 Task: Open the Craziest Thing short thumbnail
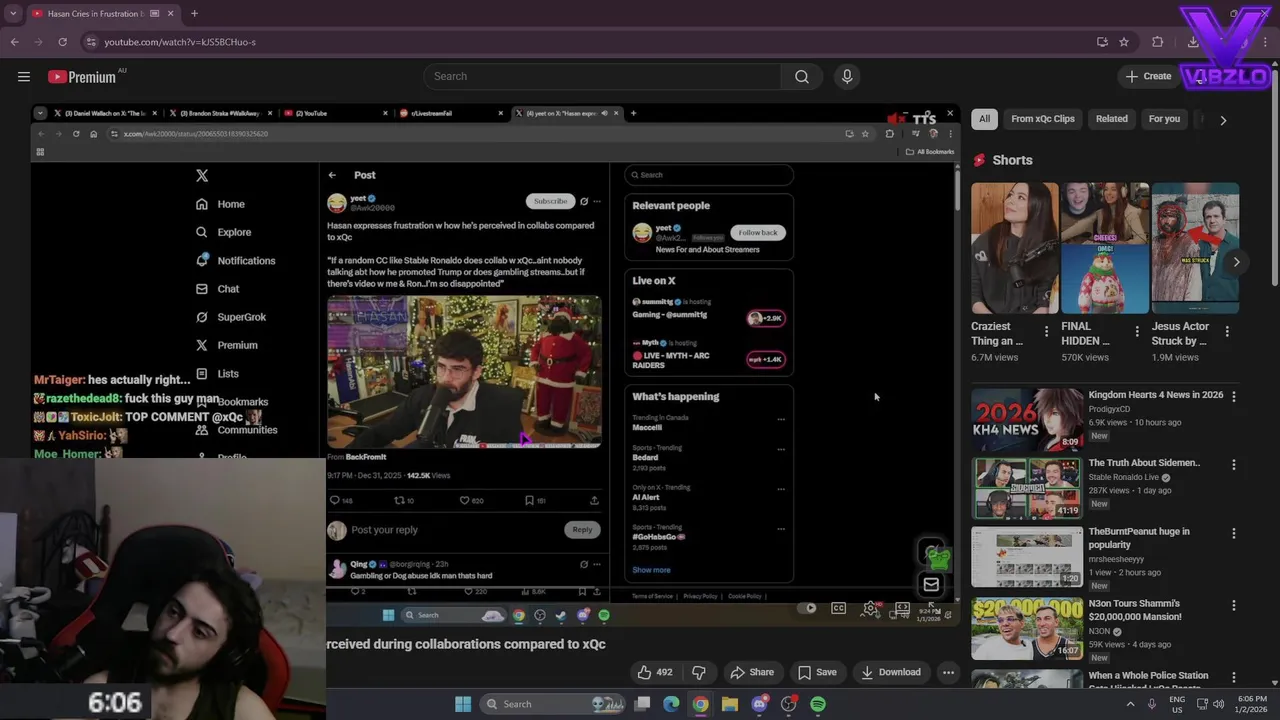click(1014, 248)
